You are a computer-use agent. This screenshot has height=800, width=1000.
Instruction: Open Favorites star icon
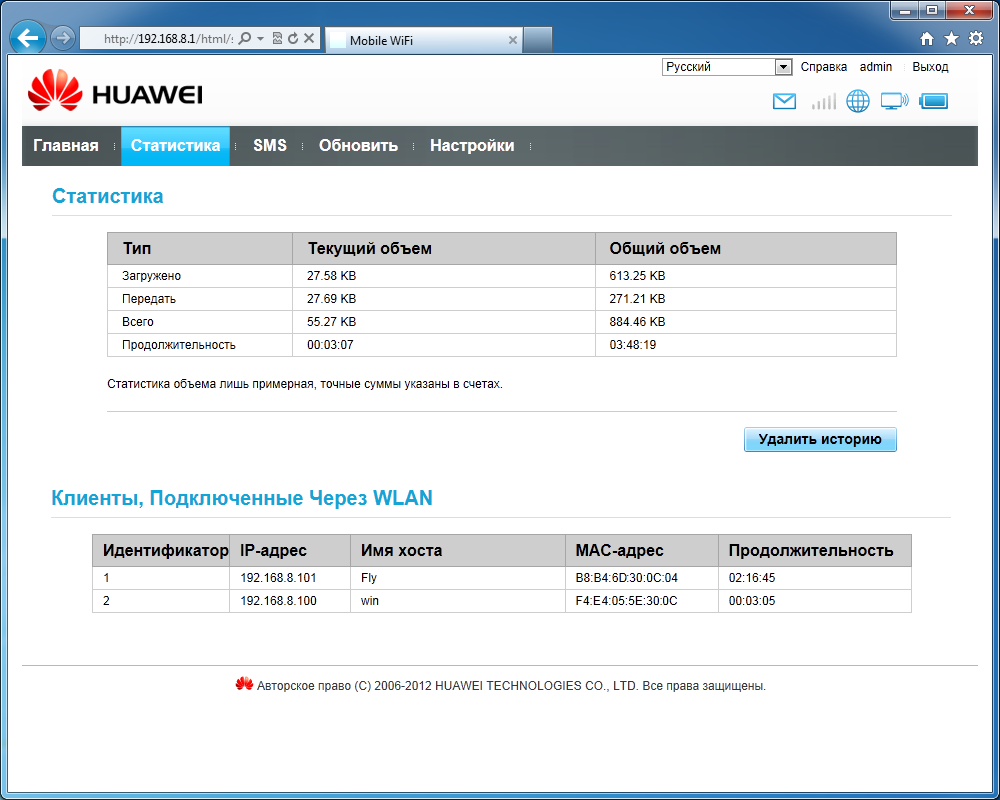tap(951, 39)
